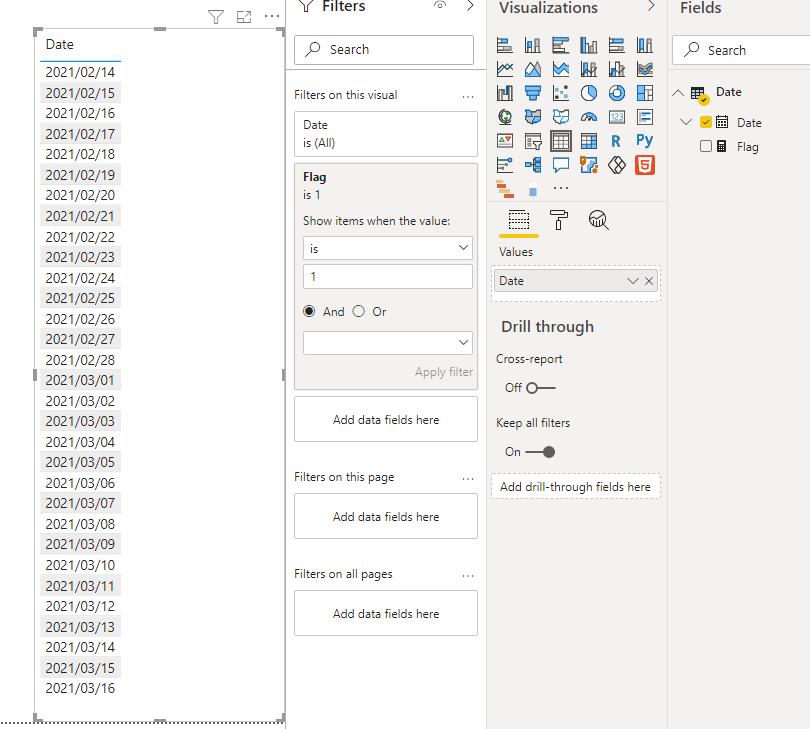Viewport: 810px width, 729px height.
Task: Select the Stacked area chart visual
Action: pos(560,69)
